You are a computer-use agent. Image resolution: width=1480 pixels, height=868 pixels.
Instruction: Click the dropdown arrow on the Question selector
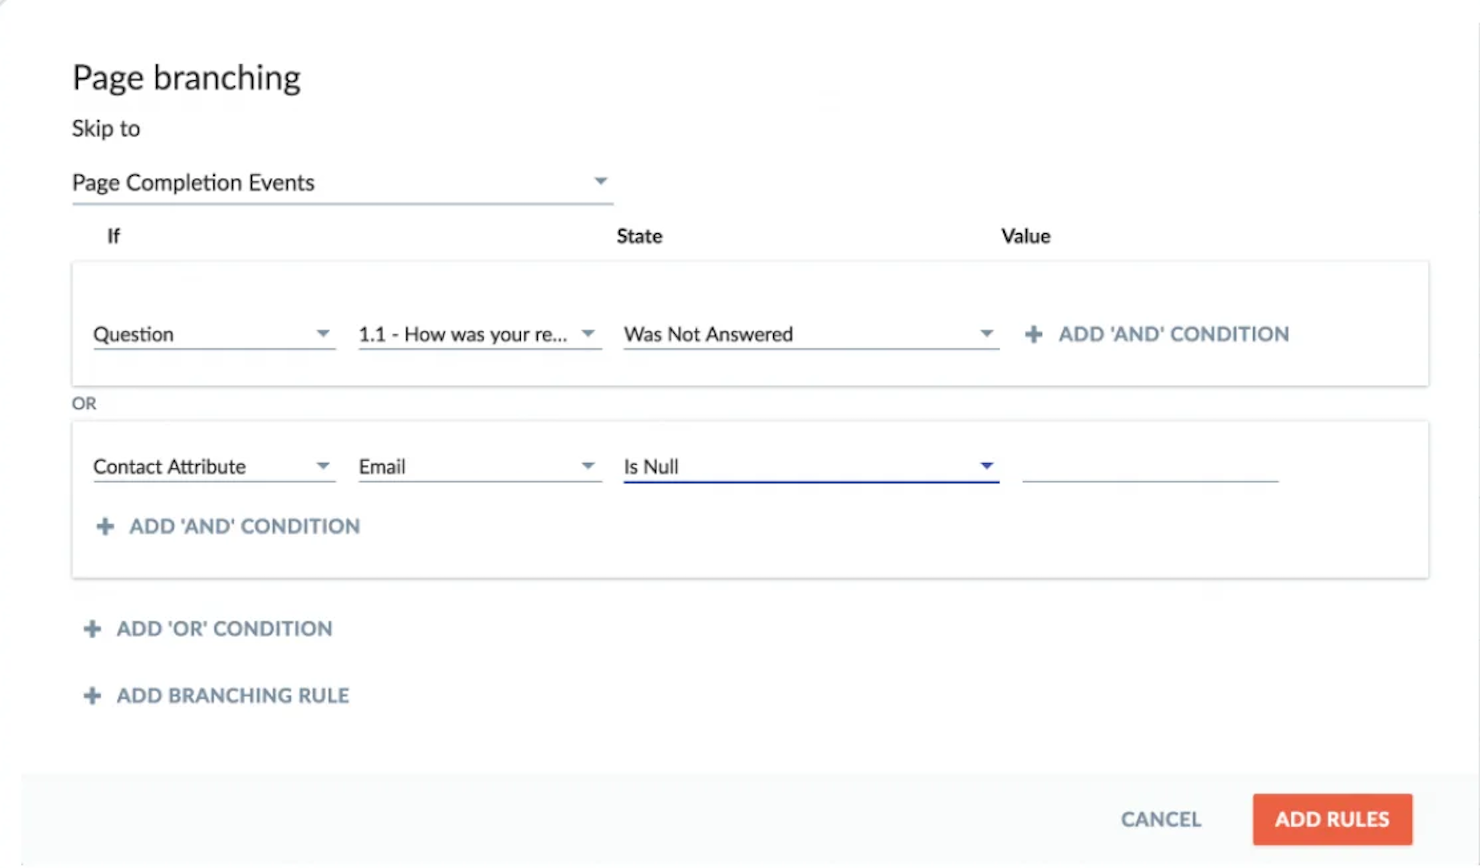click(324, 334)
